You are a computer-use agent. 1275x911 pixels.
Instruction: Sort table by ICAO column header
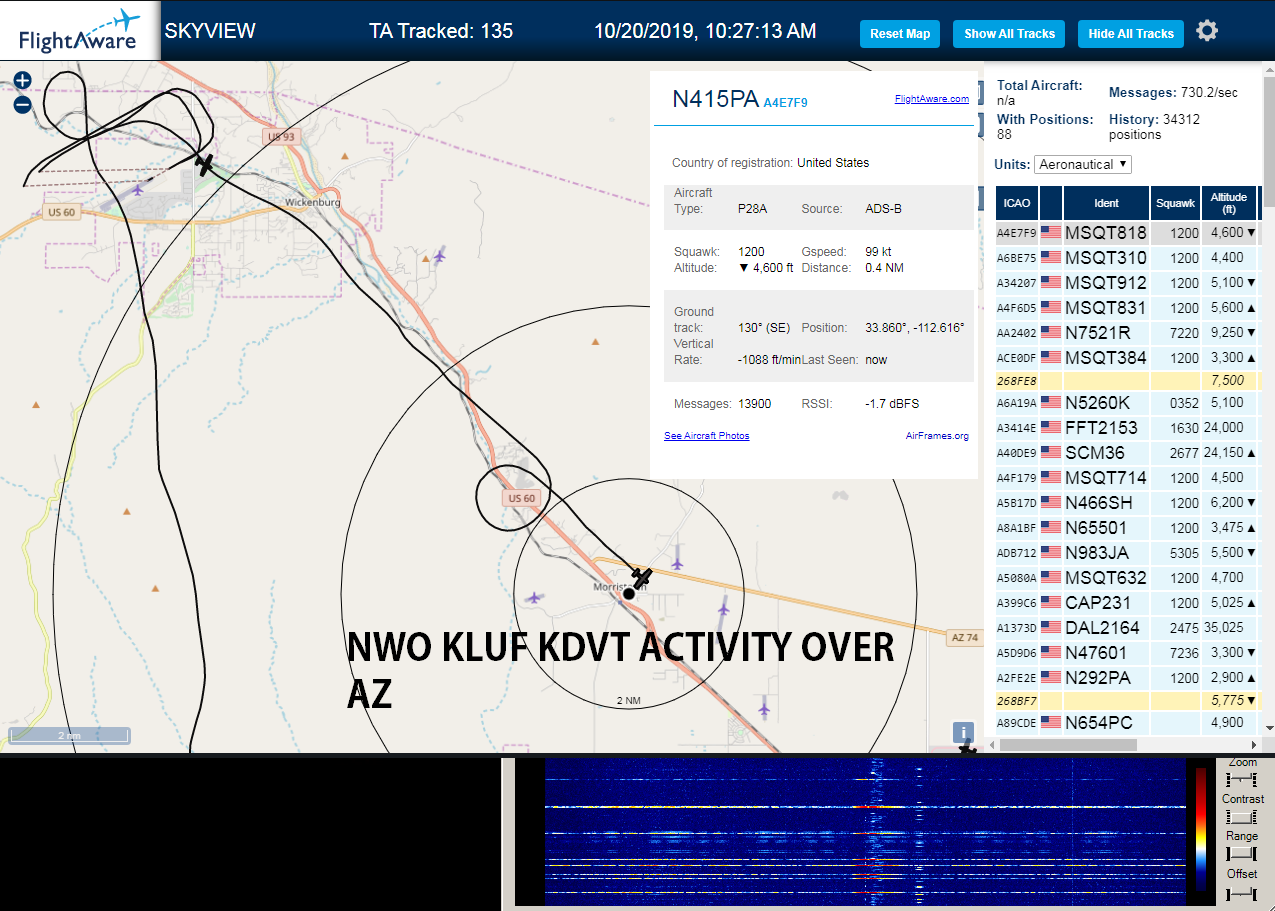(1016, 203)
